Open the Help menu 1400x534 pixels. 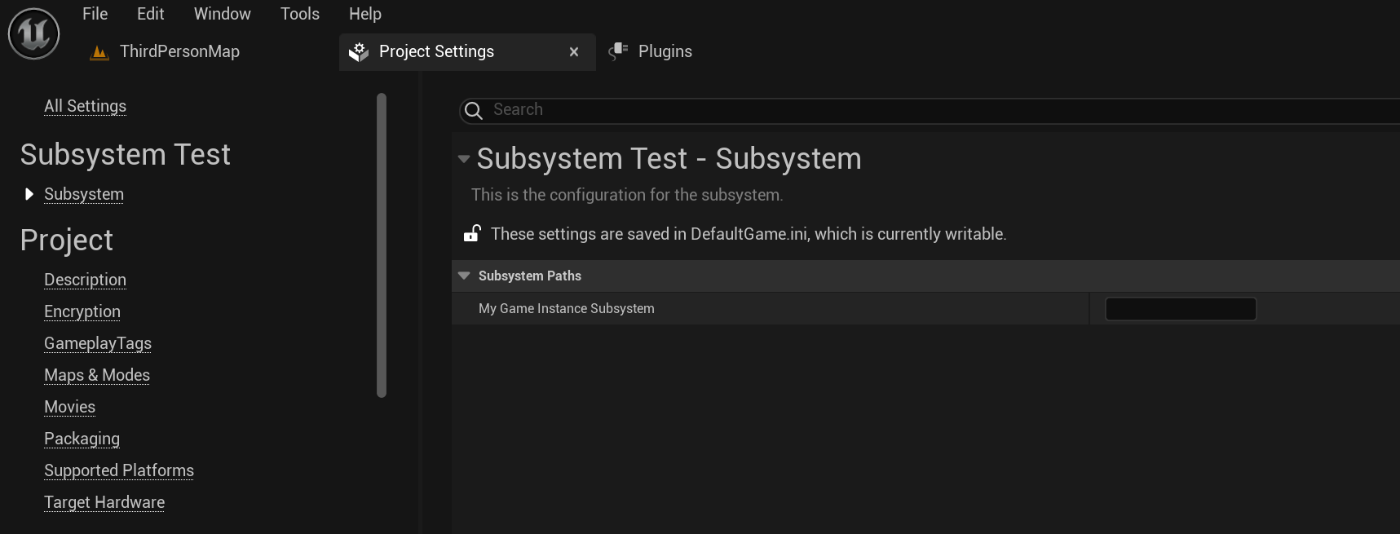click(x=365, y=14)
